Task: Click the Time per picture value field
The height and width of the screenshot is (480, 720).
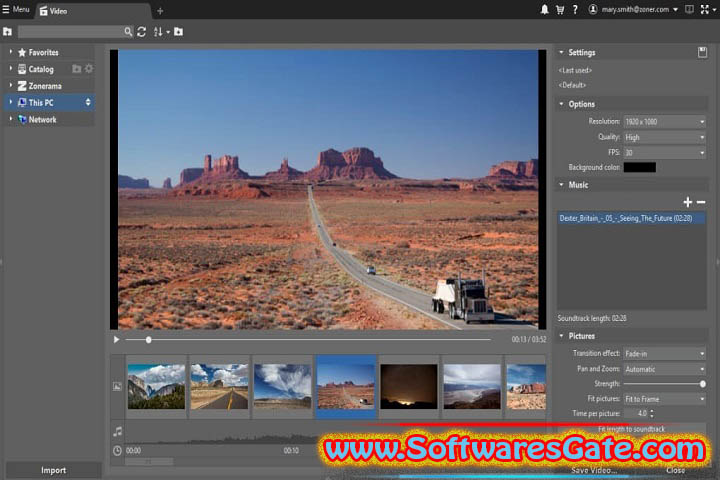Action: click(636, 413)
